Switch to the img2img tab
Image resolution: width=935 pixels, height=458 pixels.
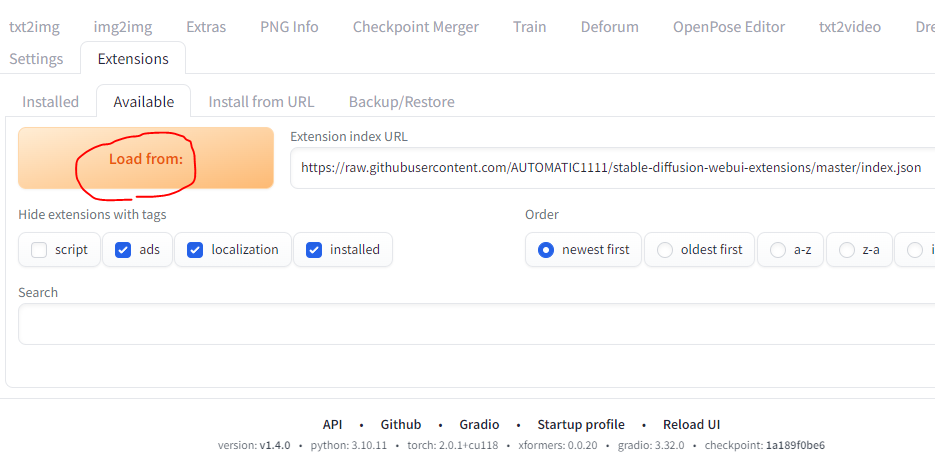(123, 27)
